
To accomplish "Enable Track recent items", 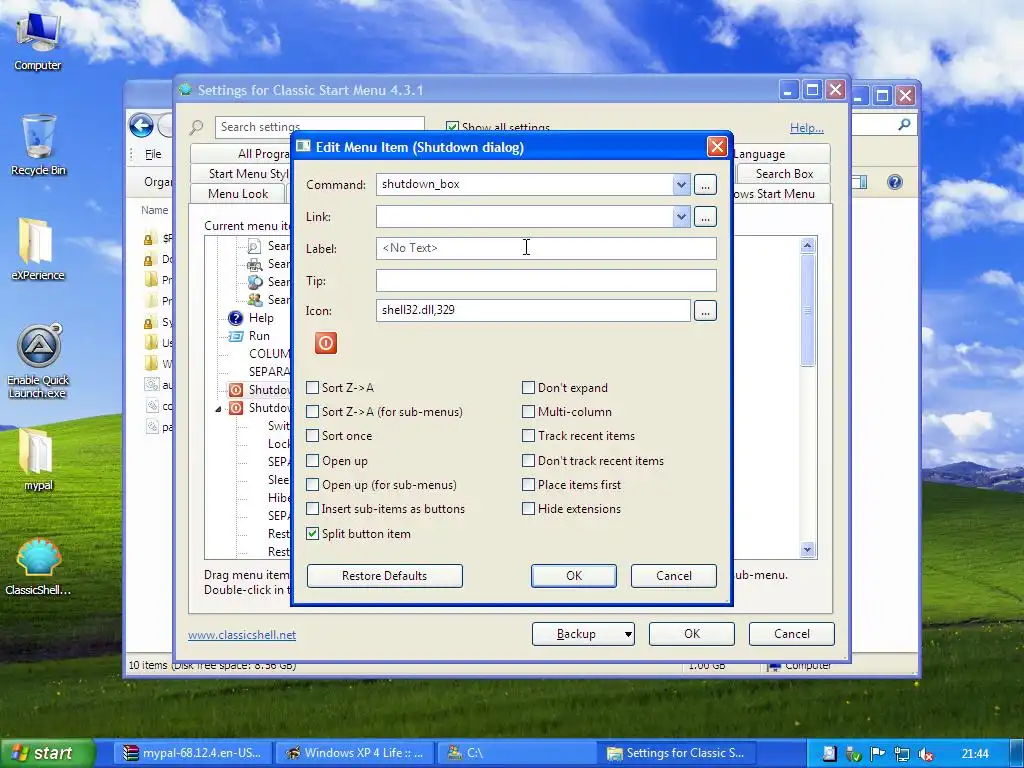I will tap(528, 436).
